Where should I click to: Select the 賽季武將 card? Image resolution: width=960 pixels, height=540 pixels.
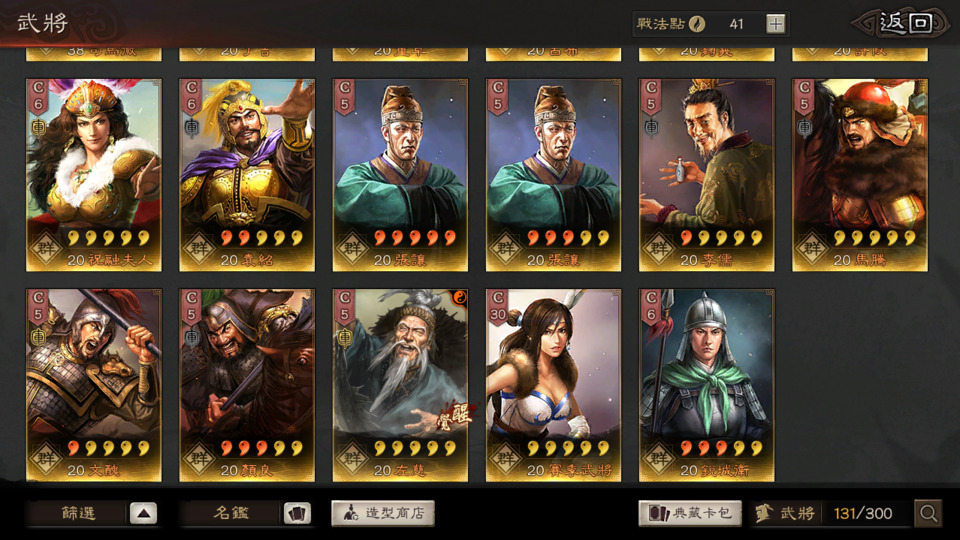553,385
